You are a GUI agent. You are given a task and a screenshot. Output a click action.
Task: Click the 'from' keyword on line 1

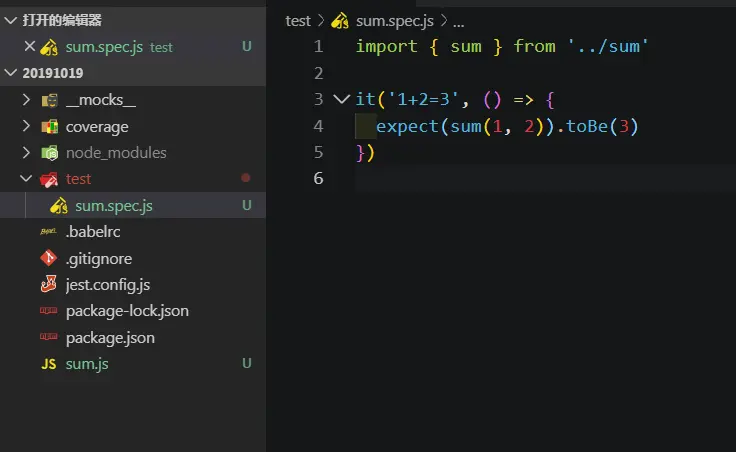(534, 46)
